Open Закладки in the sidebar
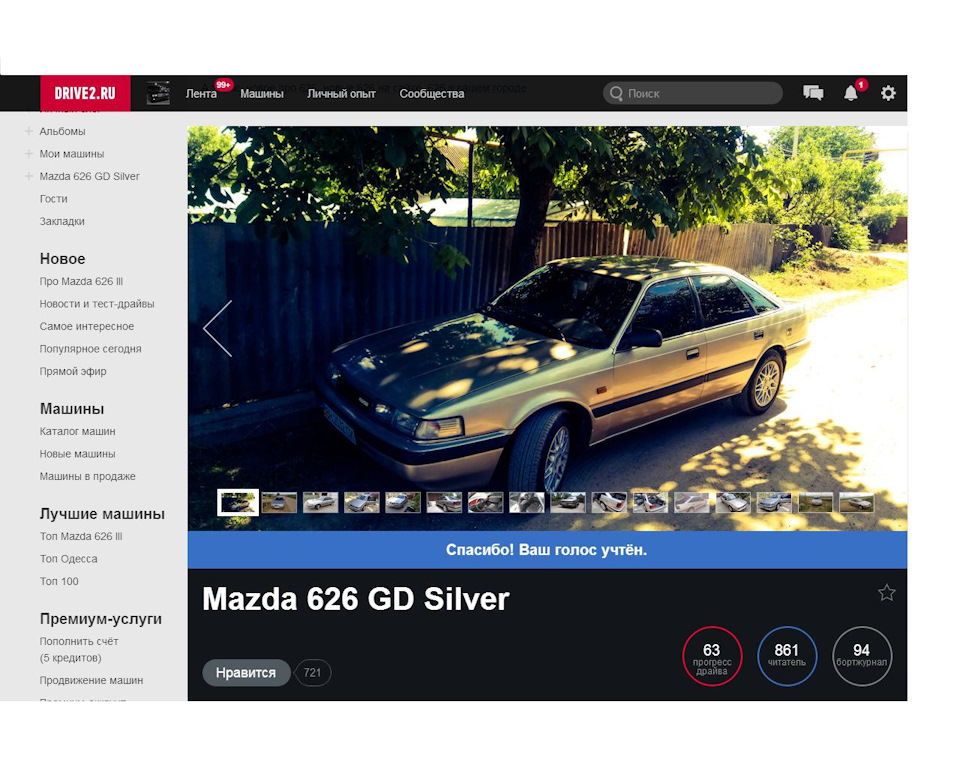The image size is (960, 768). (62, 221)
